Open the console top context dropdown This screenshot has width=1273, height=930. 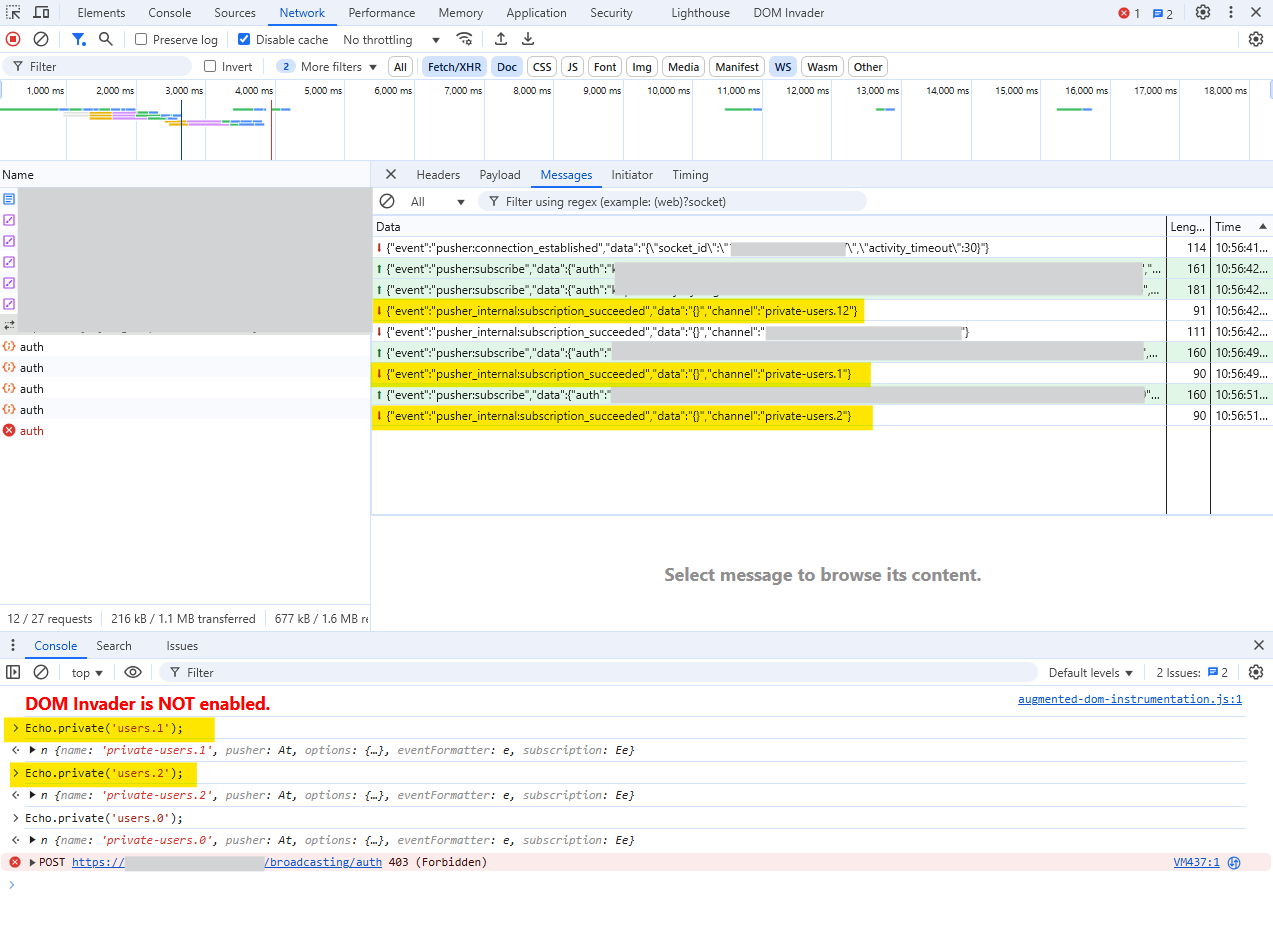[x=87, y=672]
